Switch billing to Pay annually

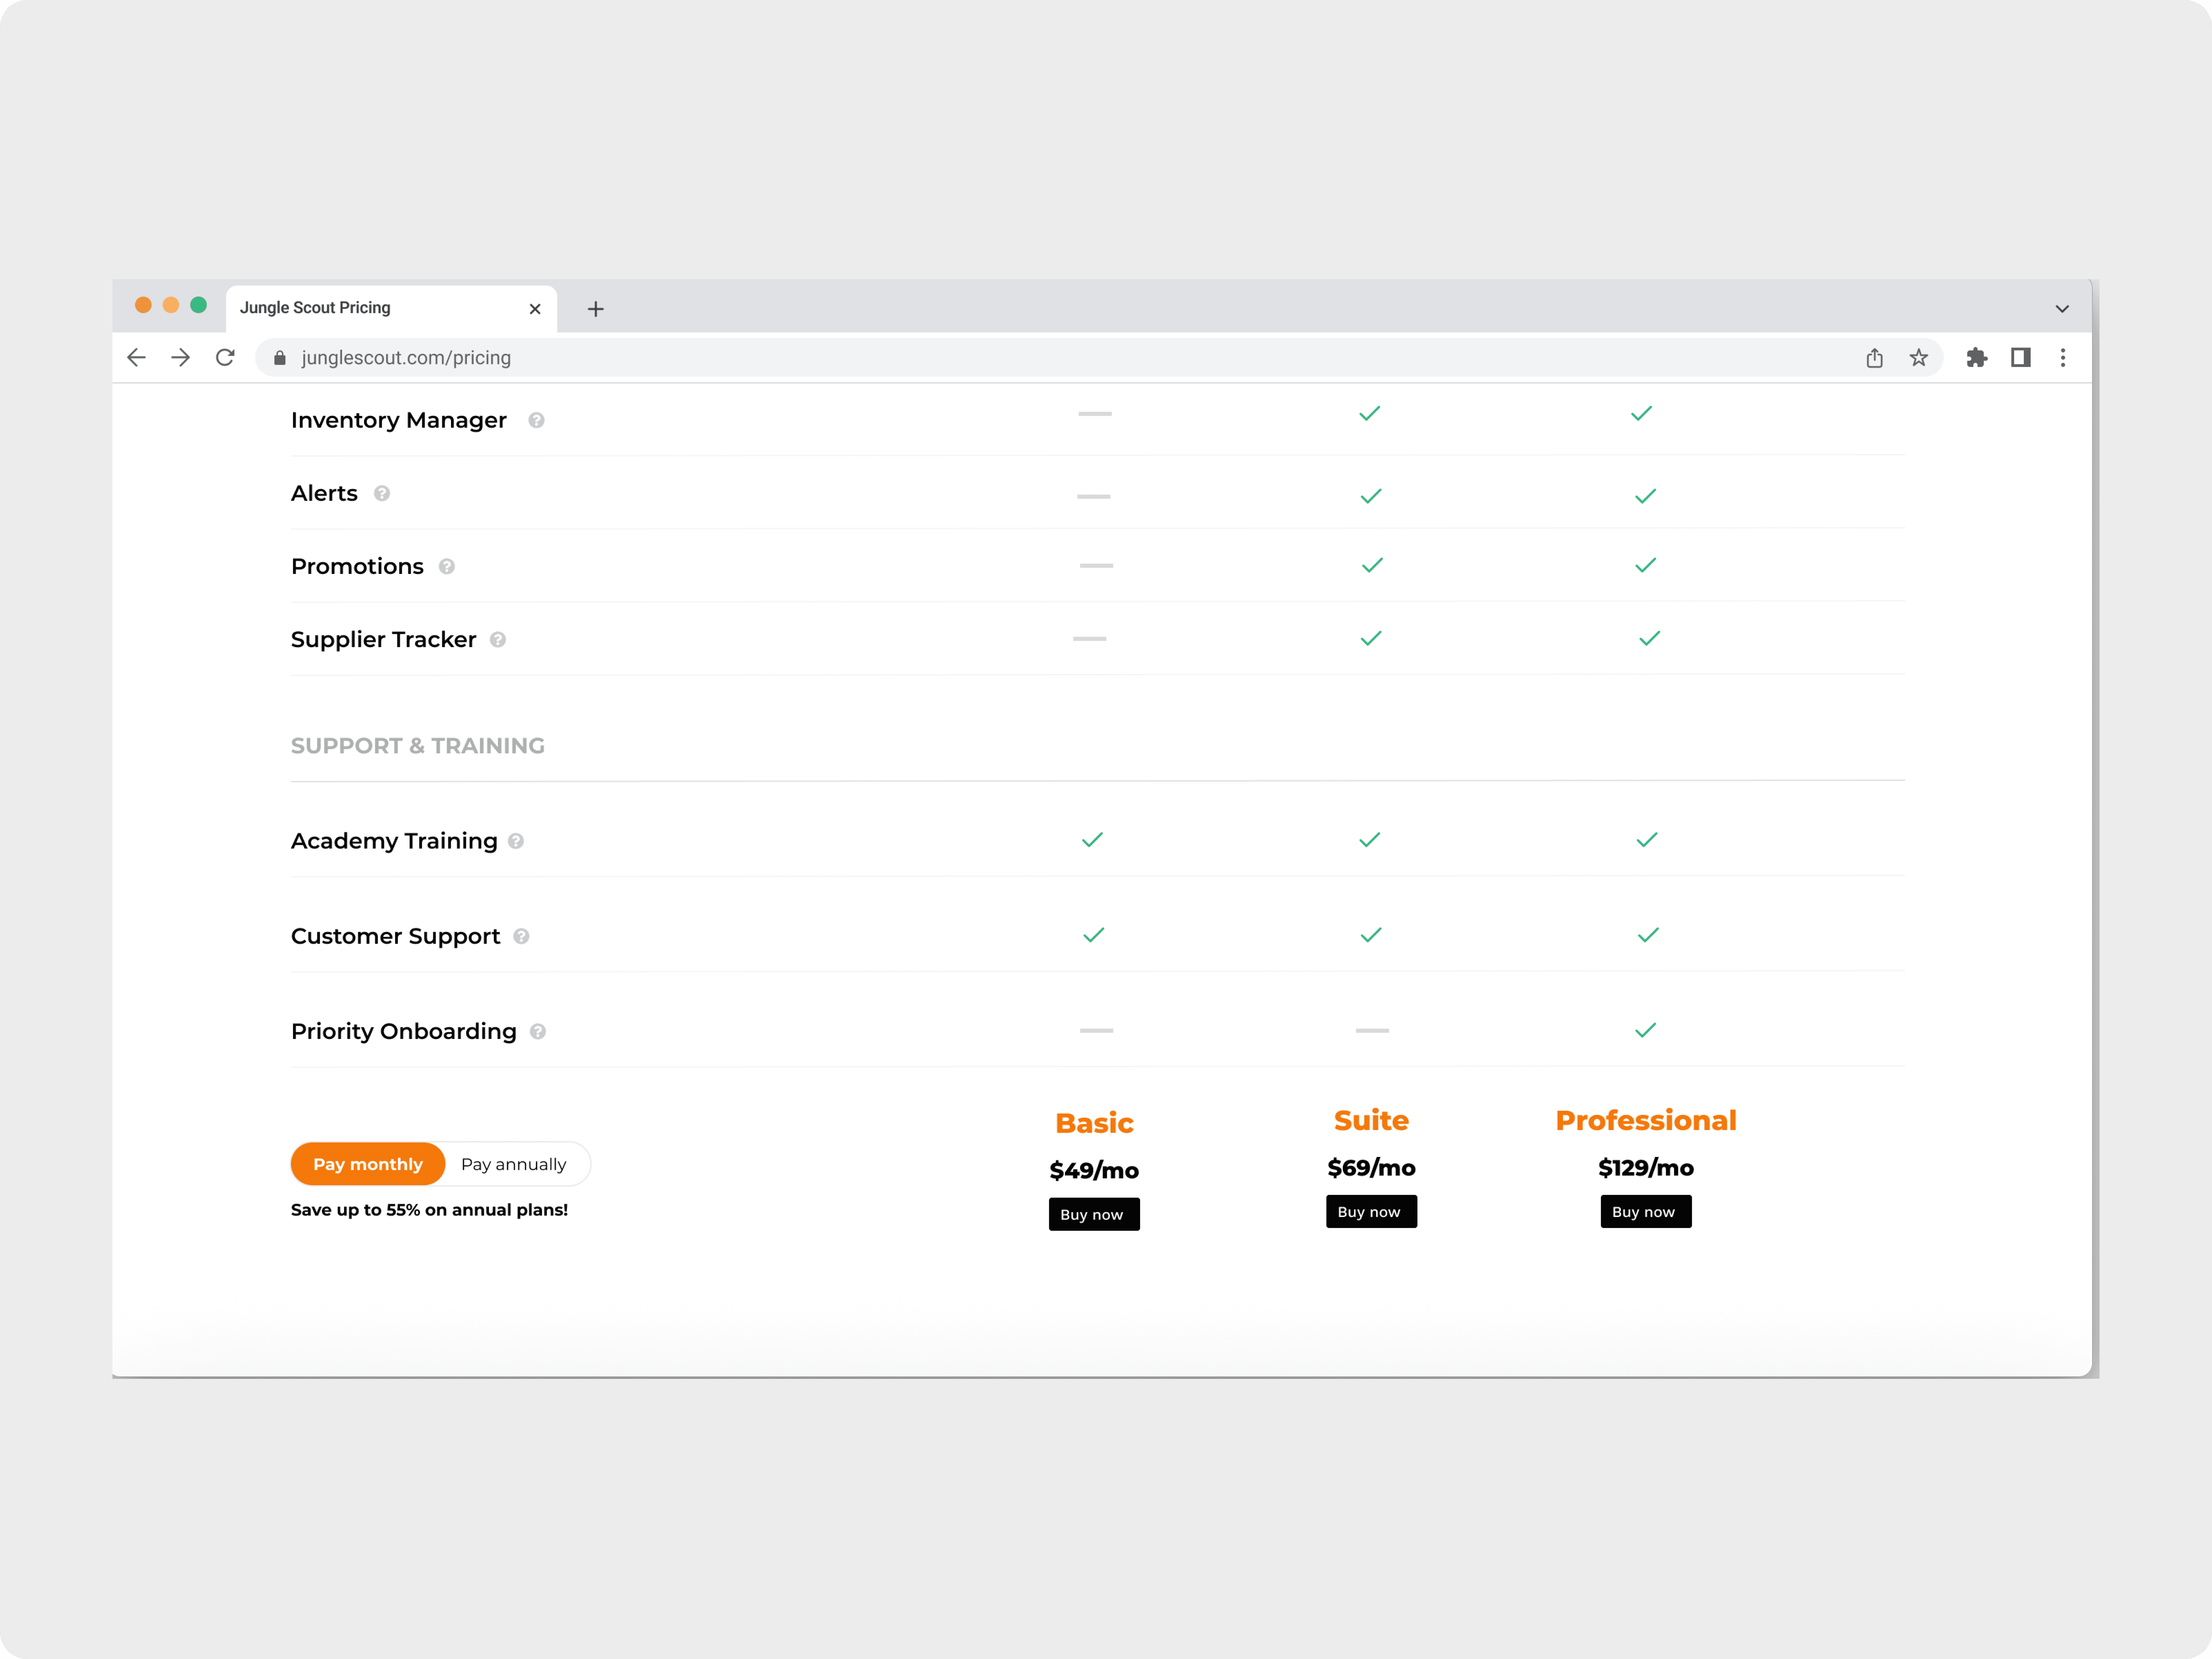(x=513, y=1164)
